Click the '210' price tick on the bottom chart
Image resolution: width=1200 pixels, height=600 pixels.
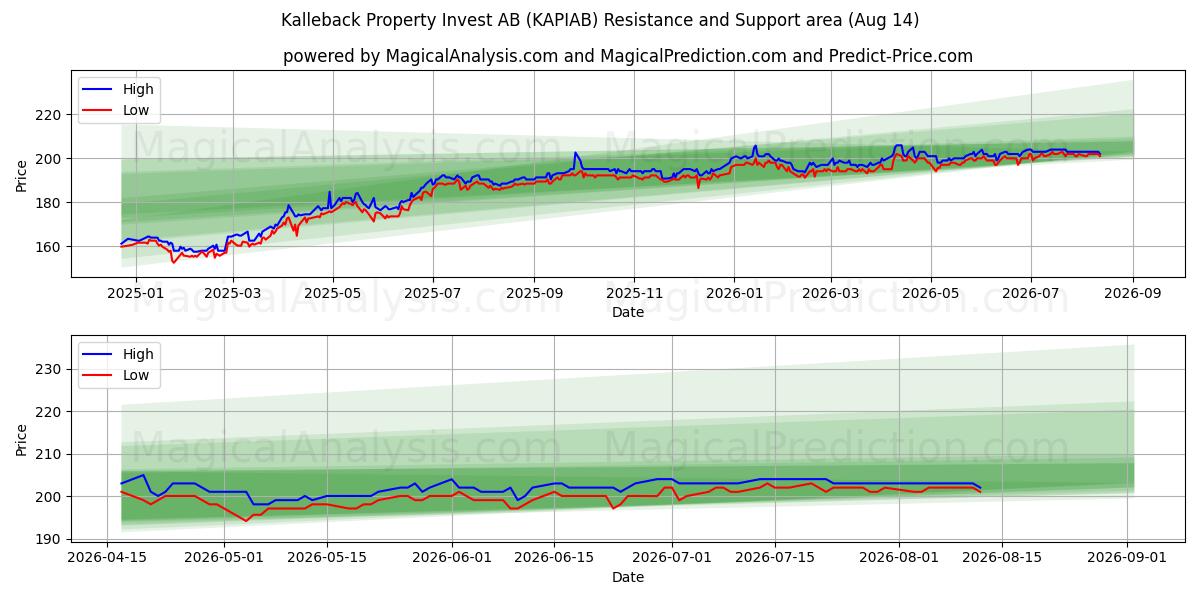(x=50, y=454)
